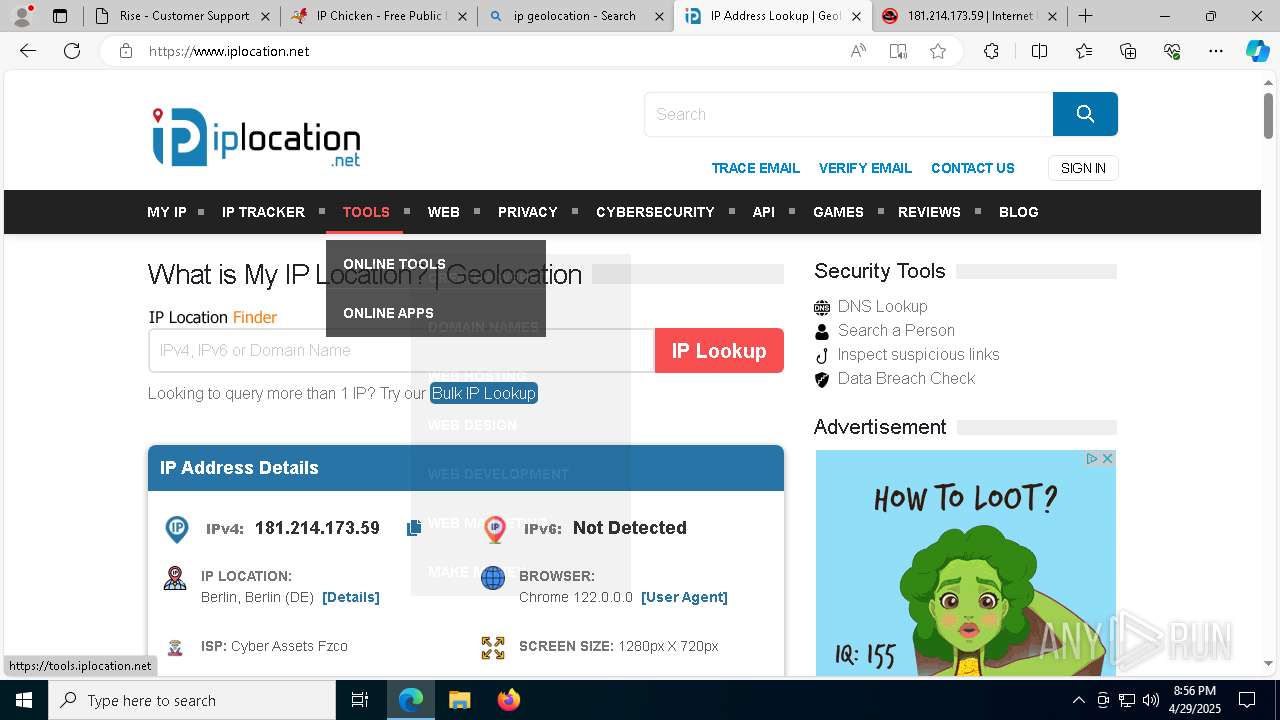Open Collections icon in toolbar
This screenshot has width=1280, height=720.
pos(1128,51)
